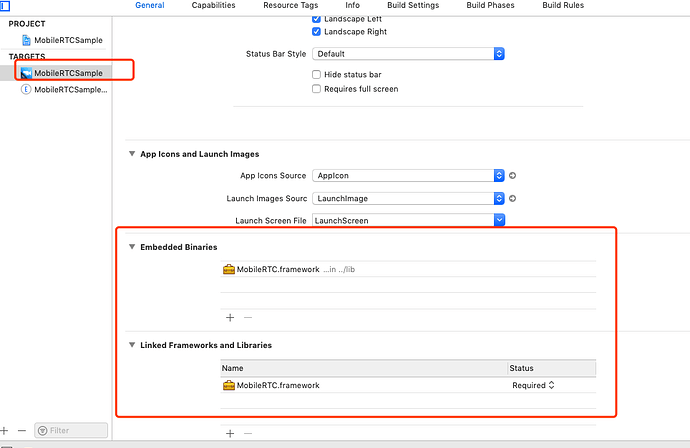Open the Build Rules tab

pyautogui.click(x=563, y=5)
